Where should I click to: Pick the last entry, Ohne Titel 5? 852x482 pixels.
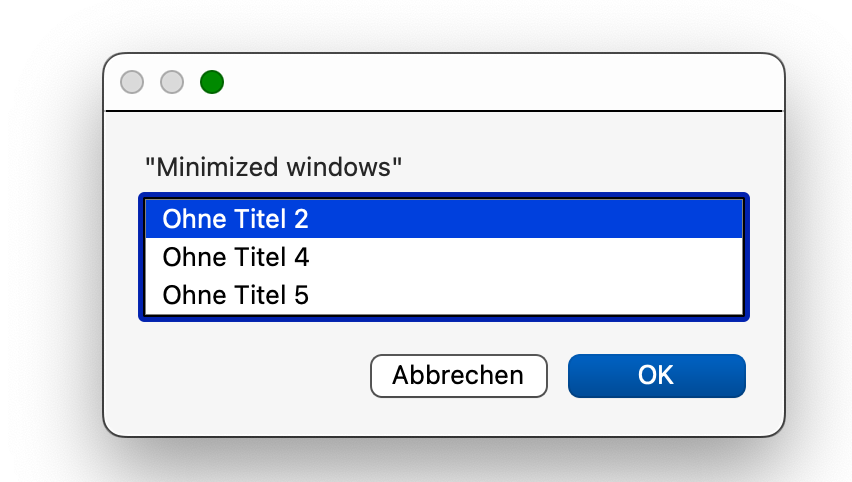click(236, 295)
